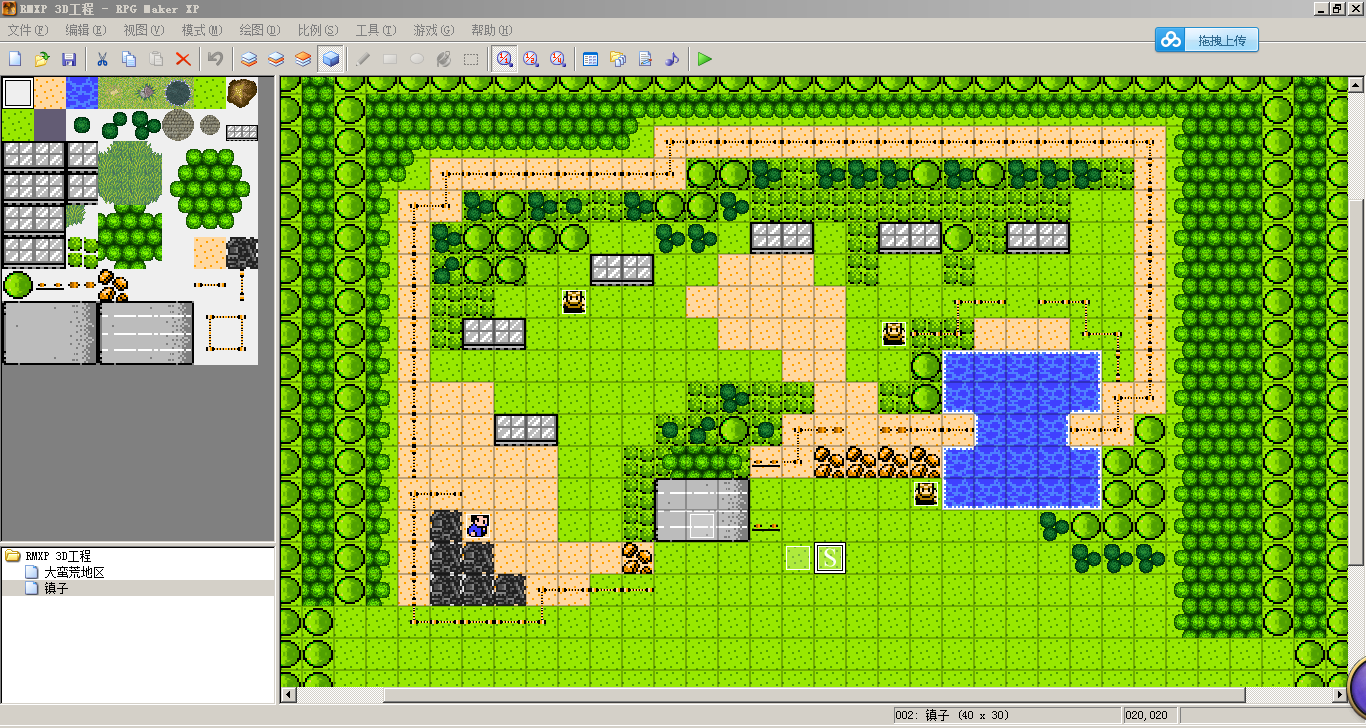This screenshot has height=728, width=1366.
Task: Open the Sound Test music note icon
Action: coord(672,59)
